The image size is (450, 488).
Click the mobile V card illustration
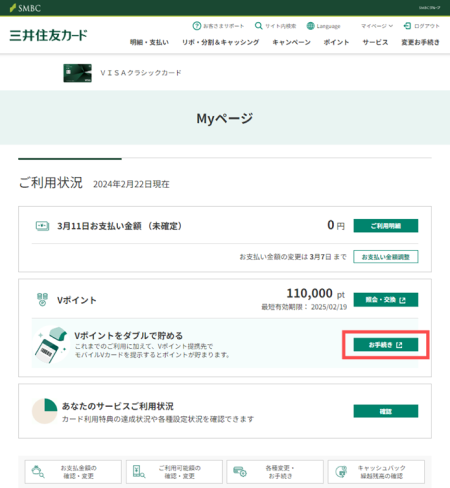[51, 345]
